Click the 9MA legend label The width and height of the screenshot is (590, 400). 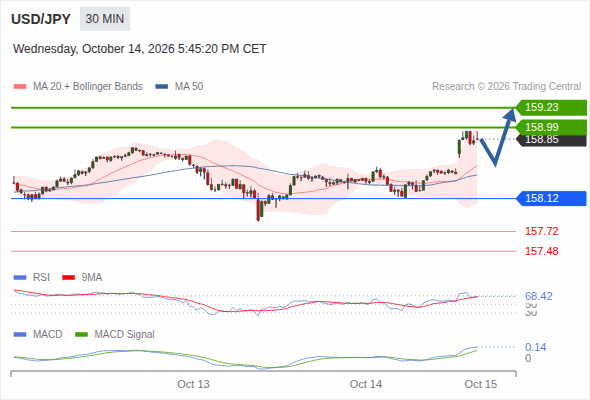[x=92, y=278]
